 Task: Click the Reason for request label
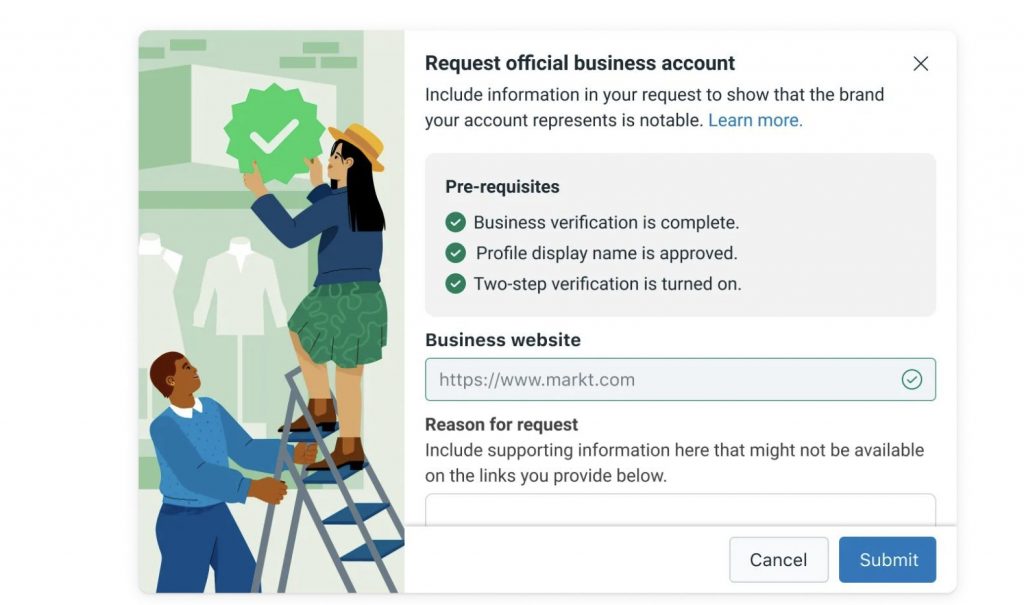(502, 425)
